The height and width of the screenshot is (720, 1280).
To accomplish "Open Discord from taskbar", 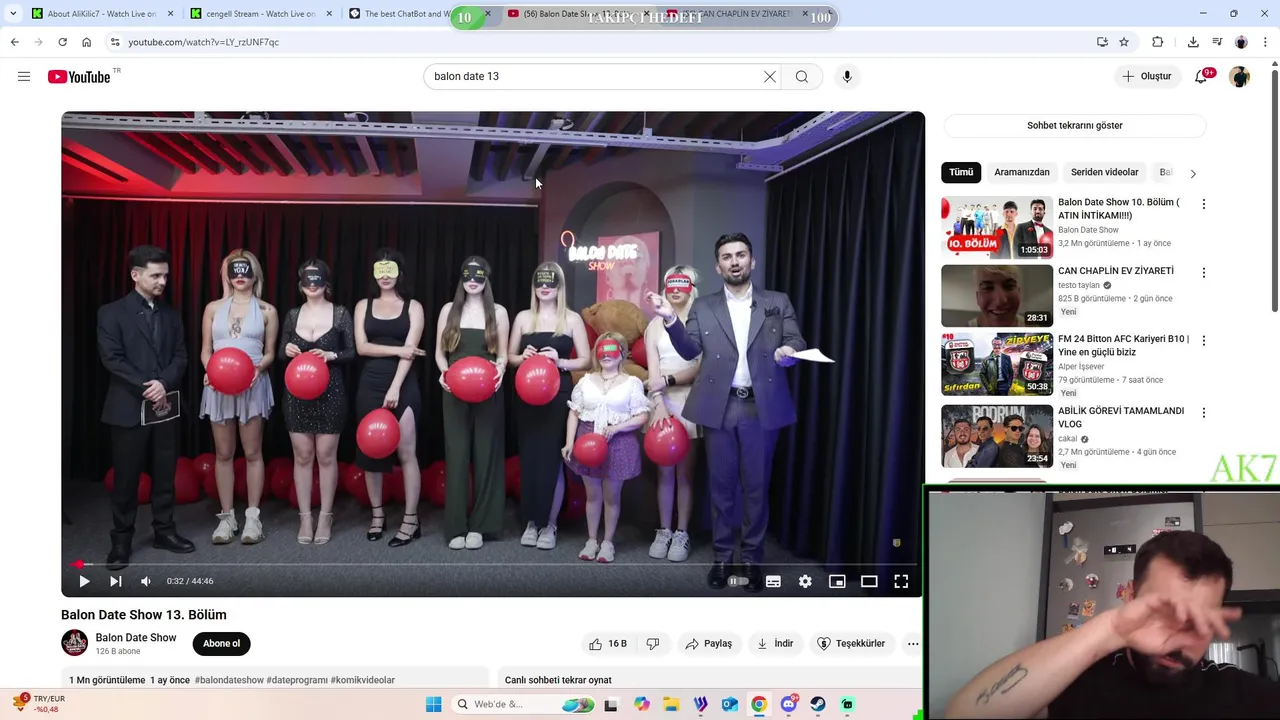I will [788, 704].
